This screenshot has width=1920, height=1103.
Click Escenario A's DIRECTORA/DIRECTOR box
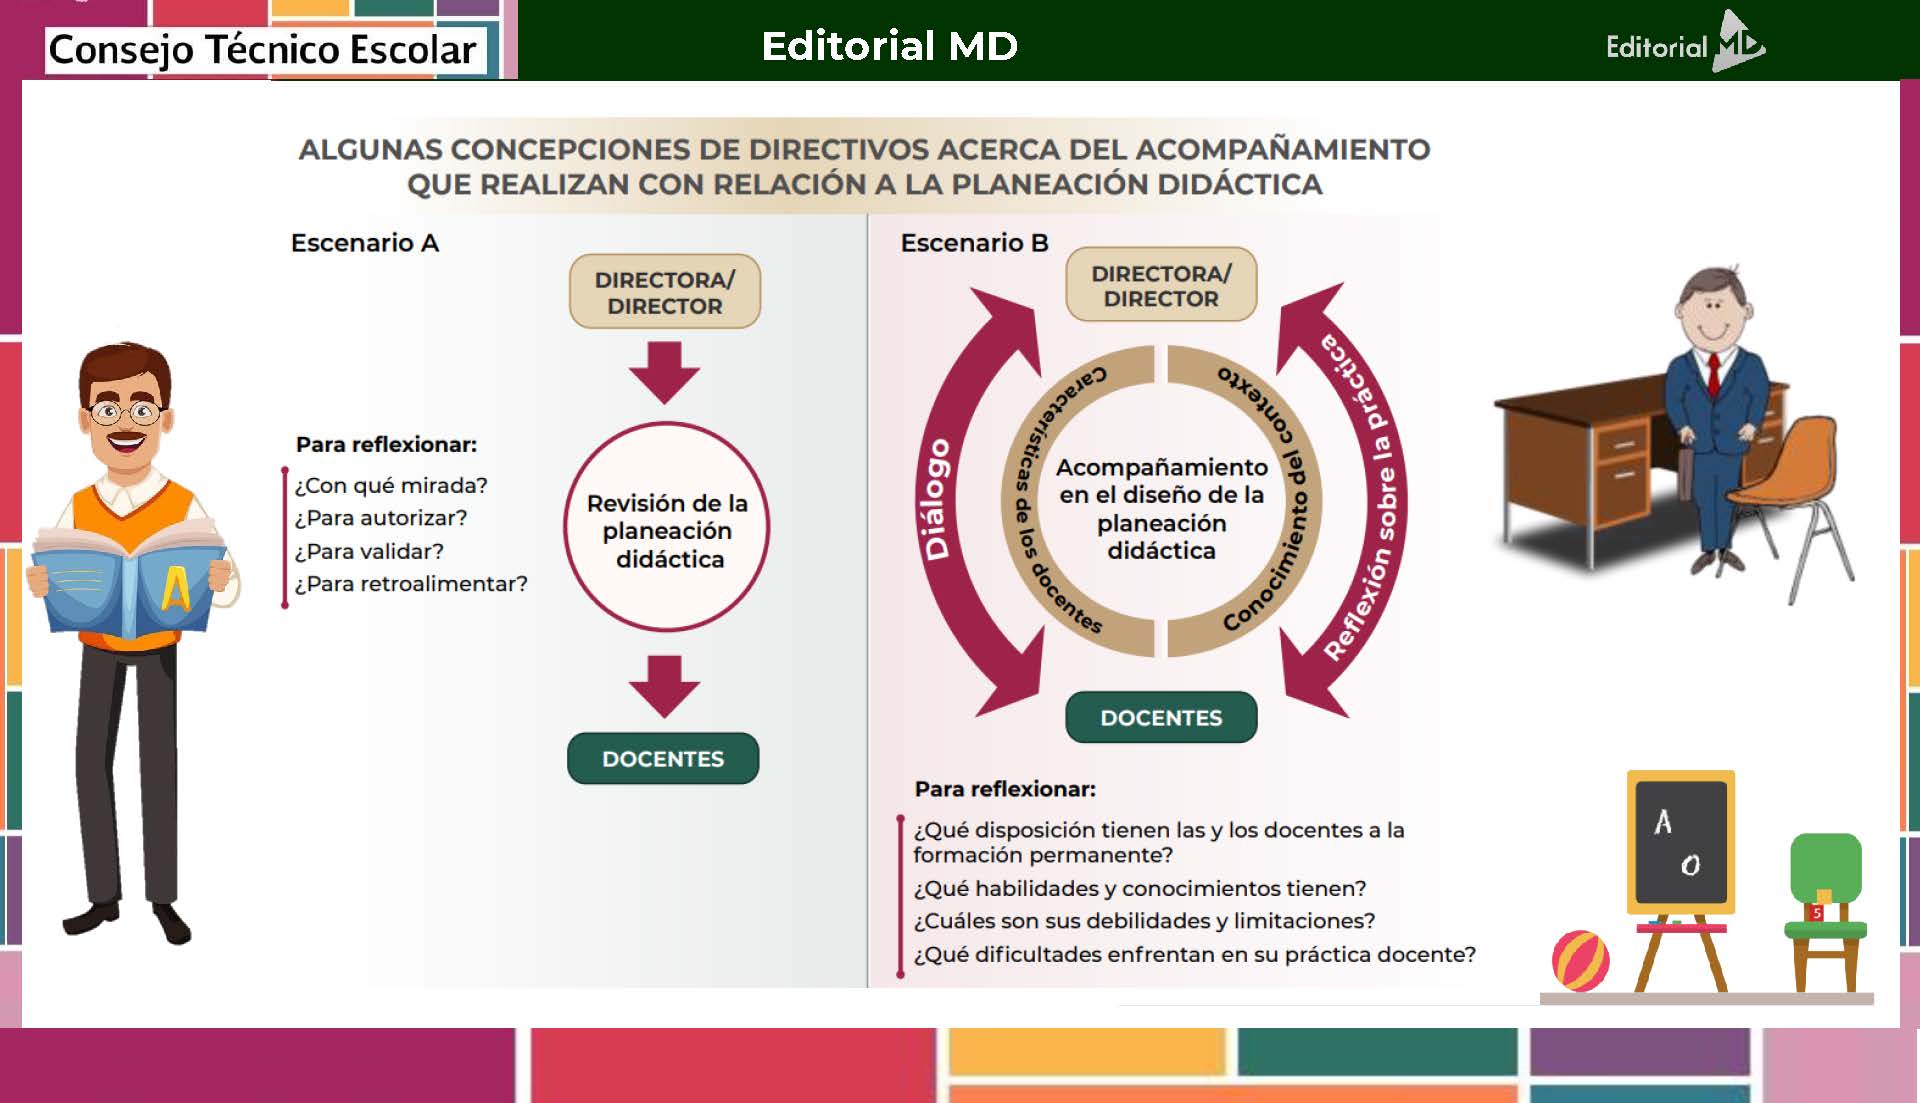665,292
